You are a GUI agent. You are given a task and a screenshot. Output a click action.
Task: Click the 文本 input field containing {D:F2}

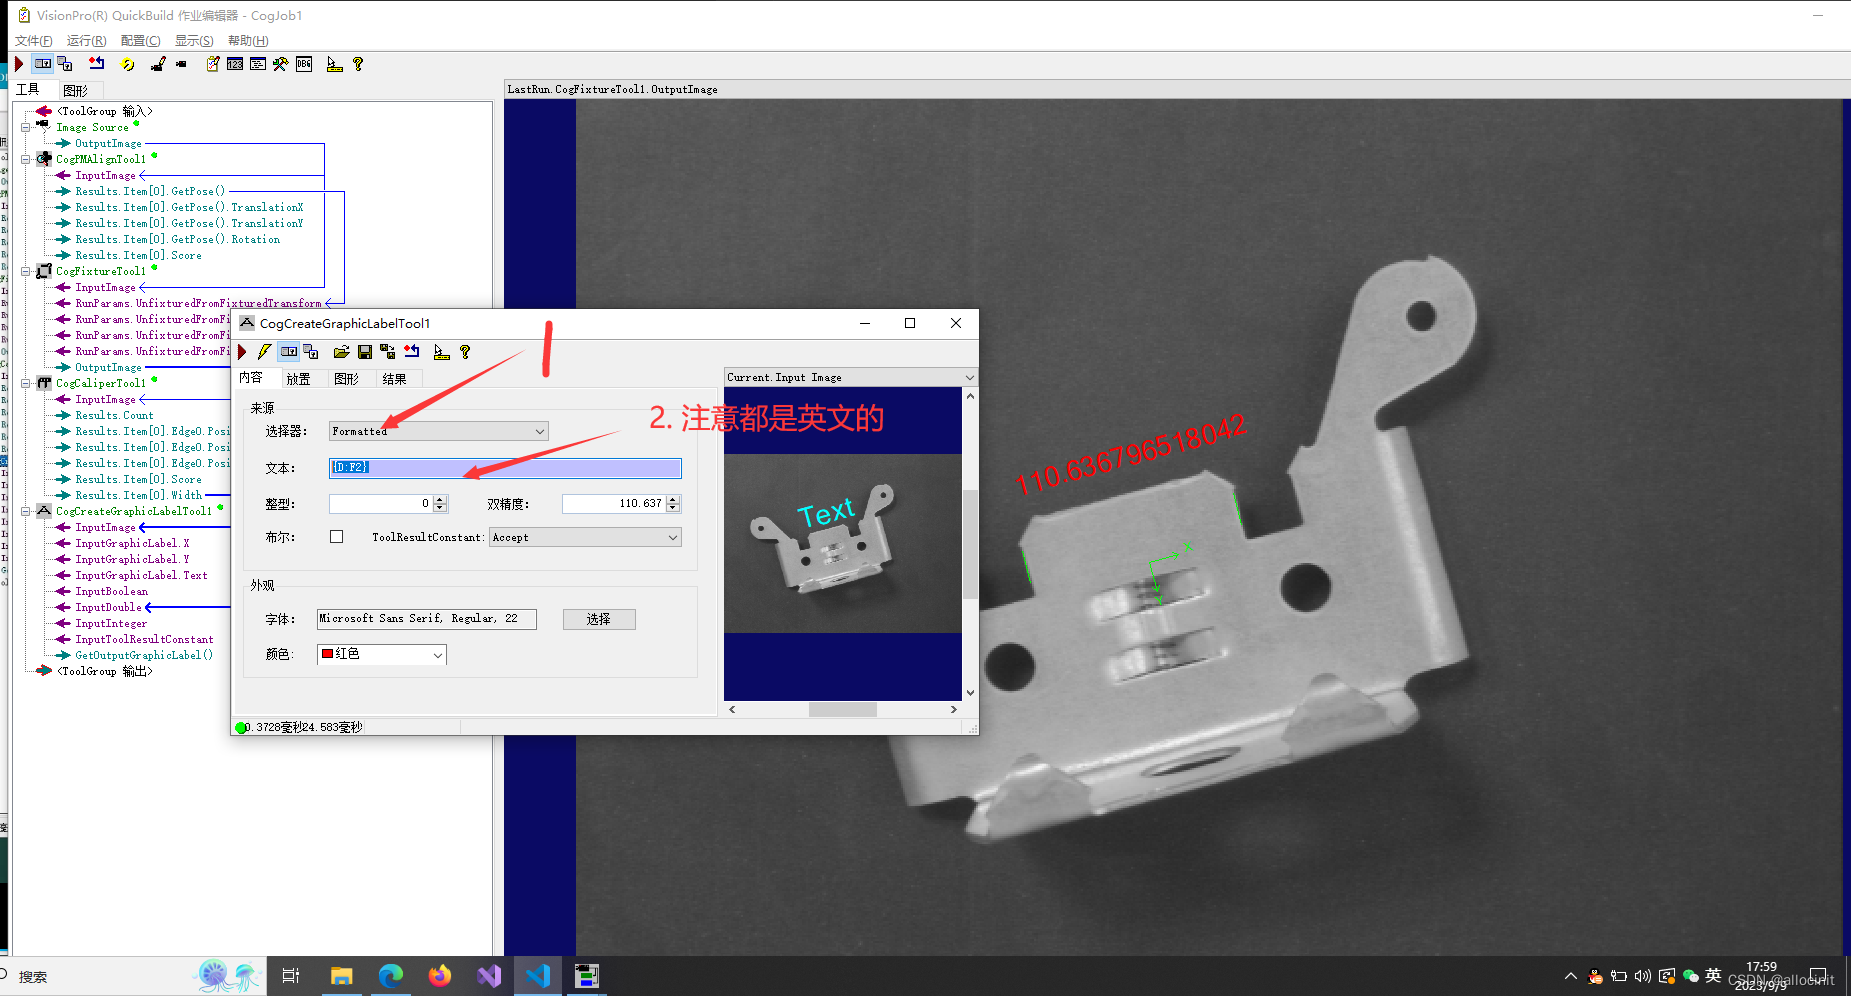tap(505, 467)
